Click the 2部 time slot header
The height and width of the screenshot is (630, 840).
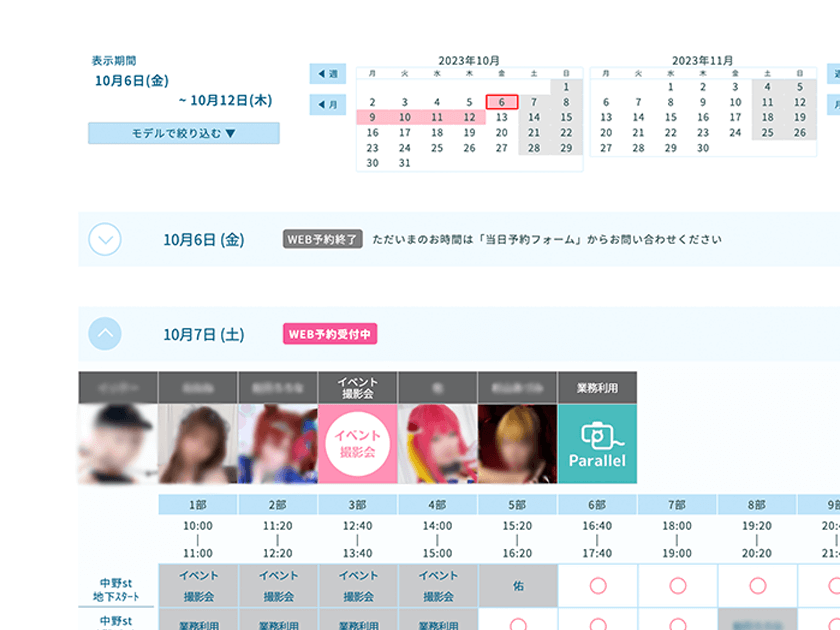tap(278, 505)
